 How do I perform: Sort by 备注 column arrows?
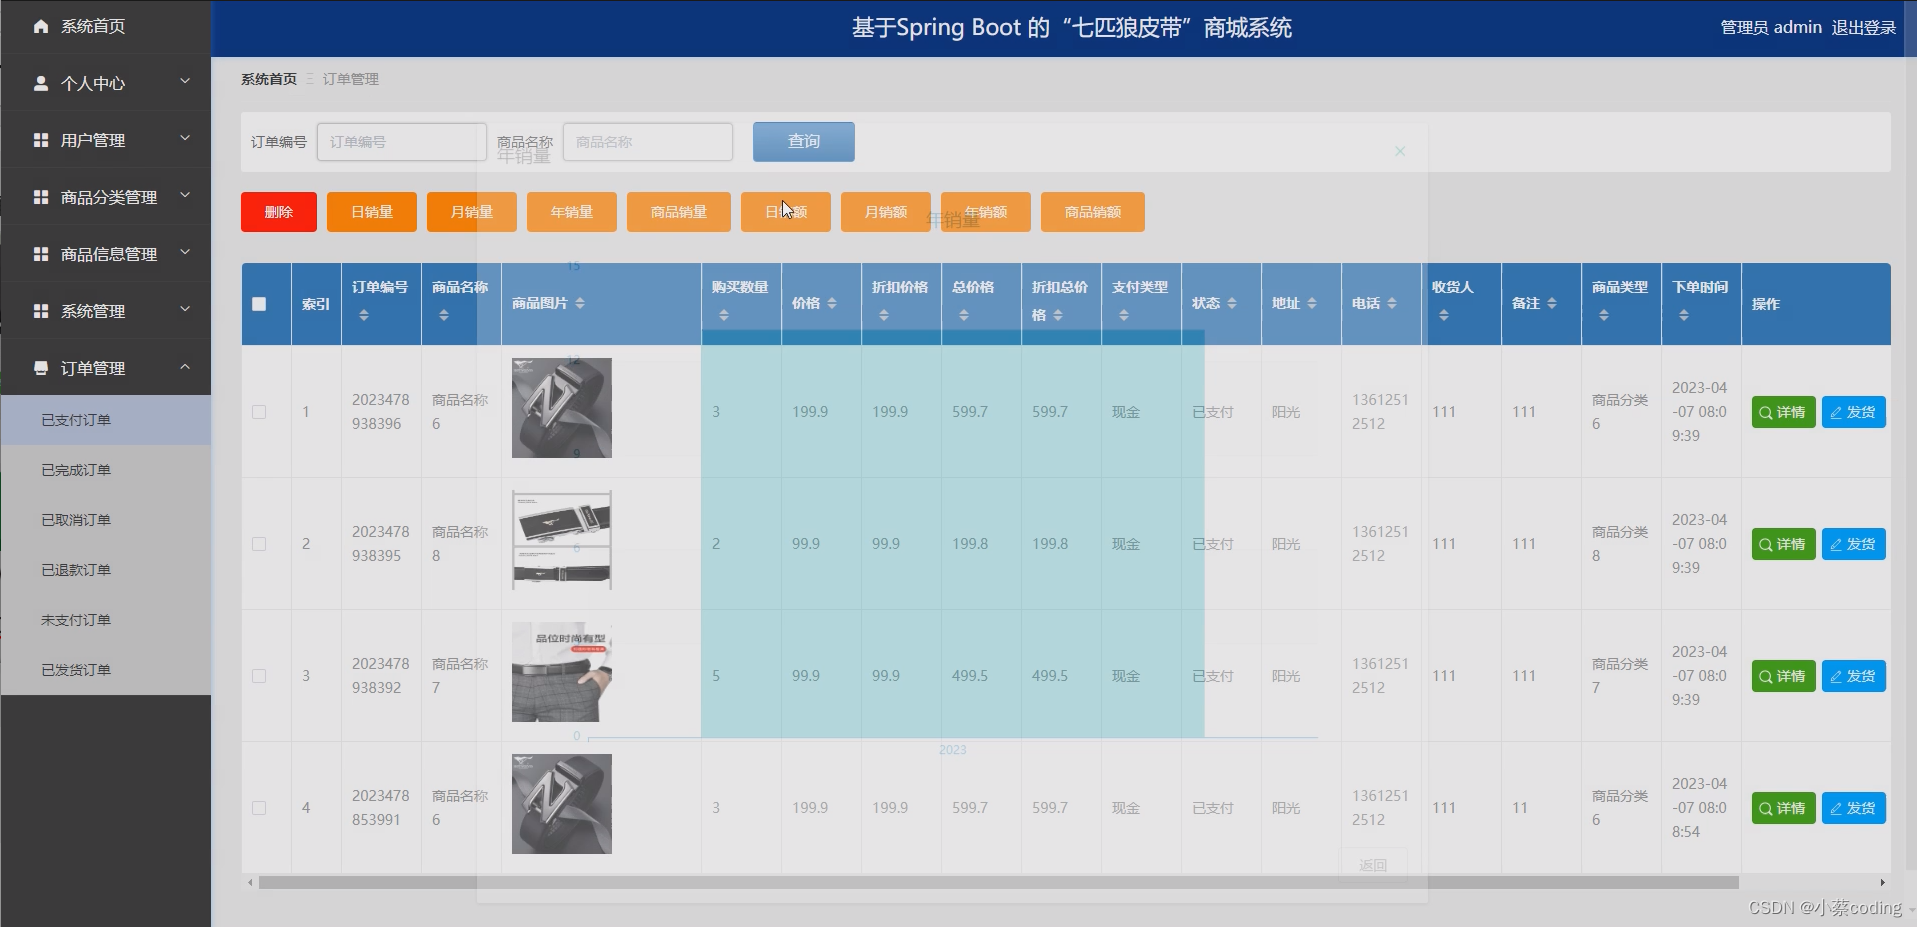tap(1552, 303)
